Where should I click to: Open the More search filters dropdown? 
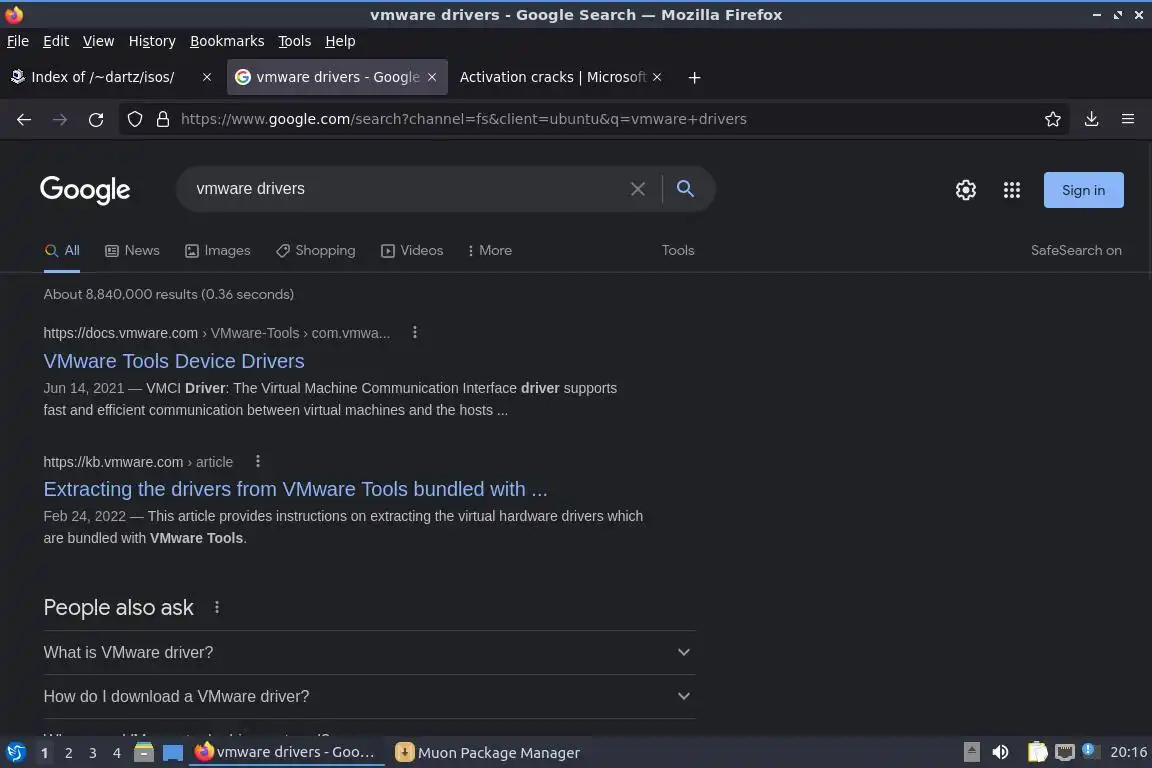click(489, 251)
